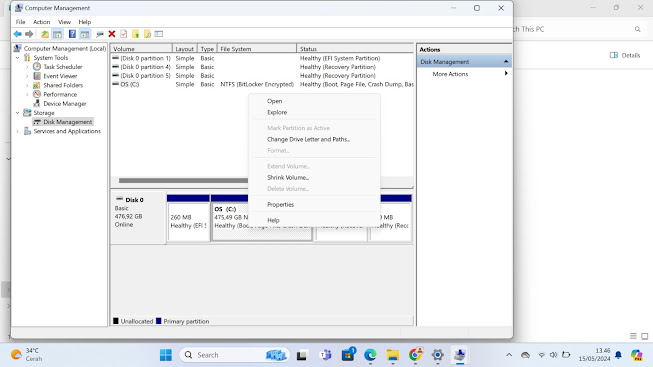
Task: Open the File menu
Action: tap(20, 22)
